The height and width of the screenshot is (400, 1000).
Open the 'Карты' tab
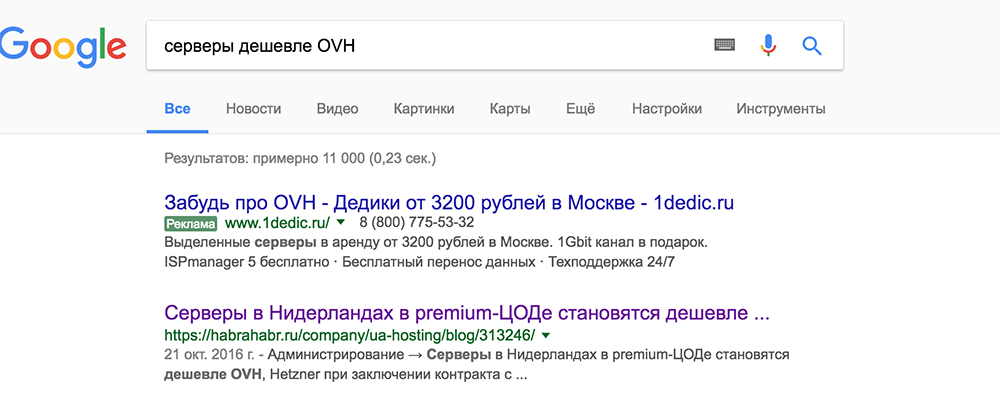[x=510, y=109]
